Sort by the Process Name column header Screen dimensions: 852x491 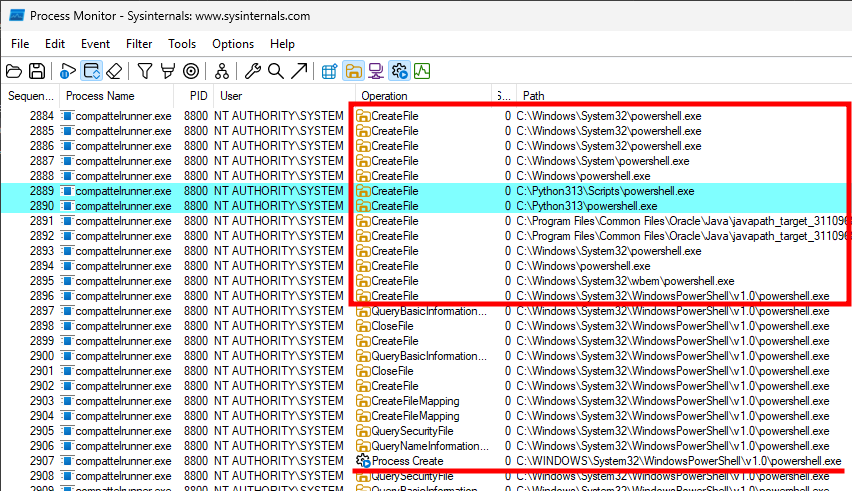pos(116,96)
